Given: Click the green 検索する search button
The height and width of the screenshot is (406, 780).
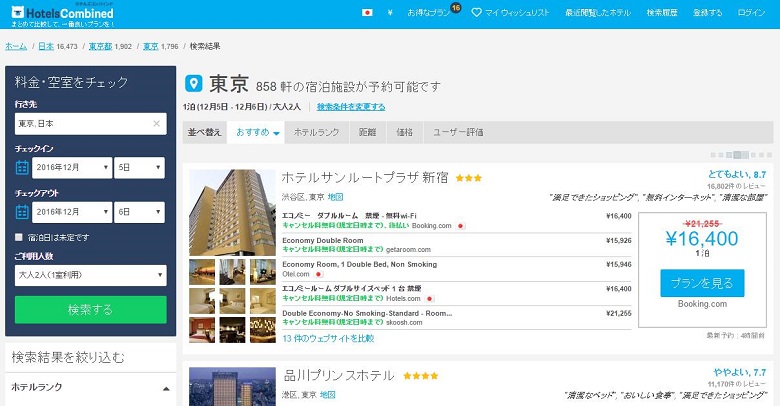Looking at the screenshot, I should click(x=91, y=309).
